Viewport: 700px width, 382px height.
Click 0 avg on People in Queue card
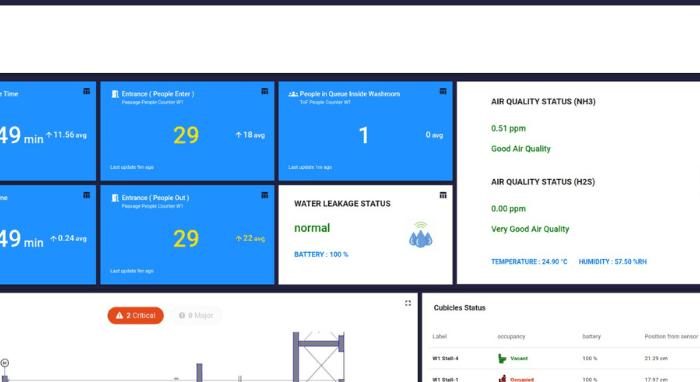coord(434,135)
